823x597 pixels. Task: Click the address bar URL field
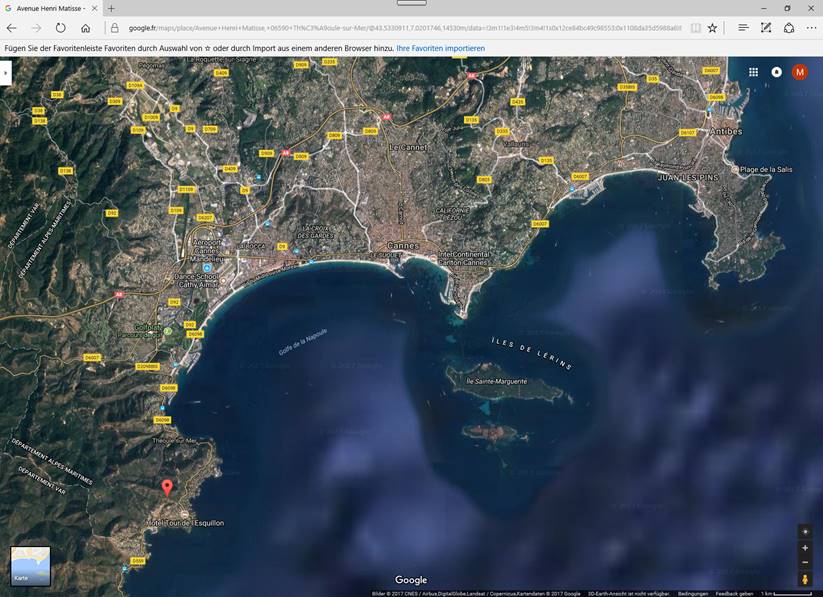point(400,28)
